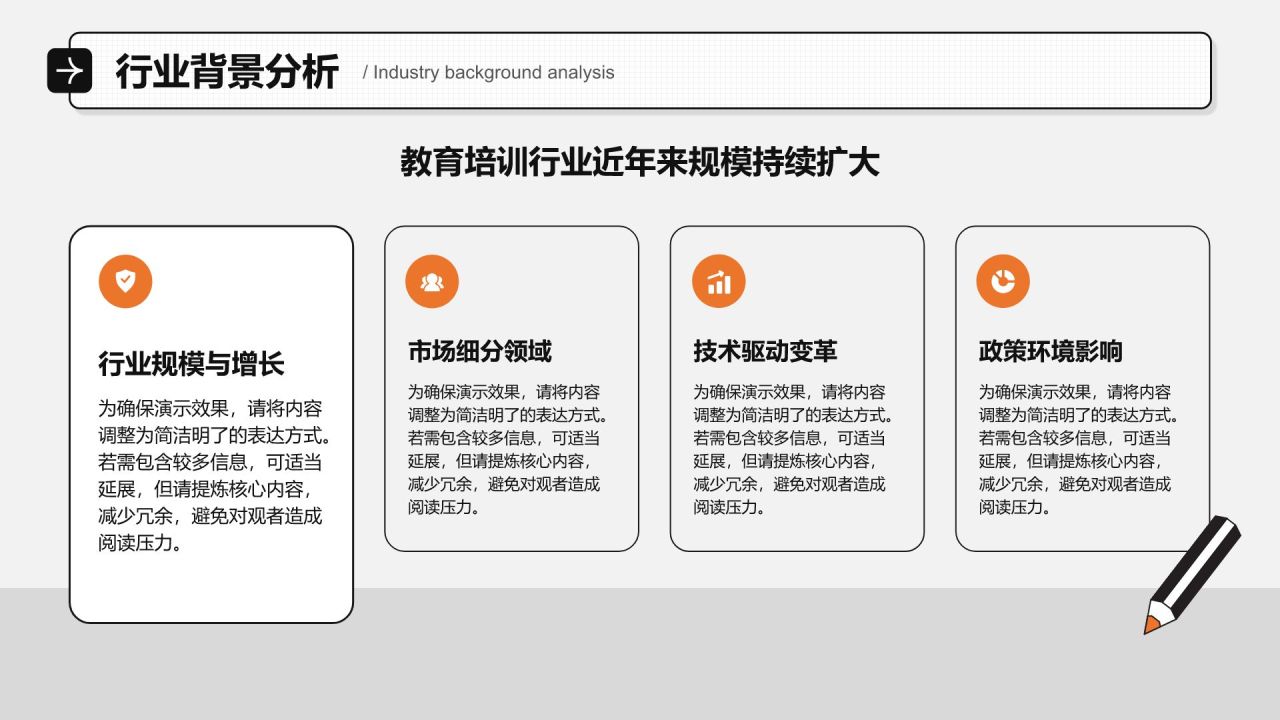The width and height of the screenshot is (1280, 720).
Task: Click the slide title 行业背景分析
Action: pos(227,72)
